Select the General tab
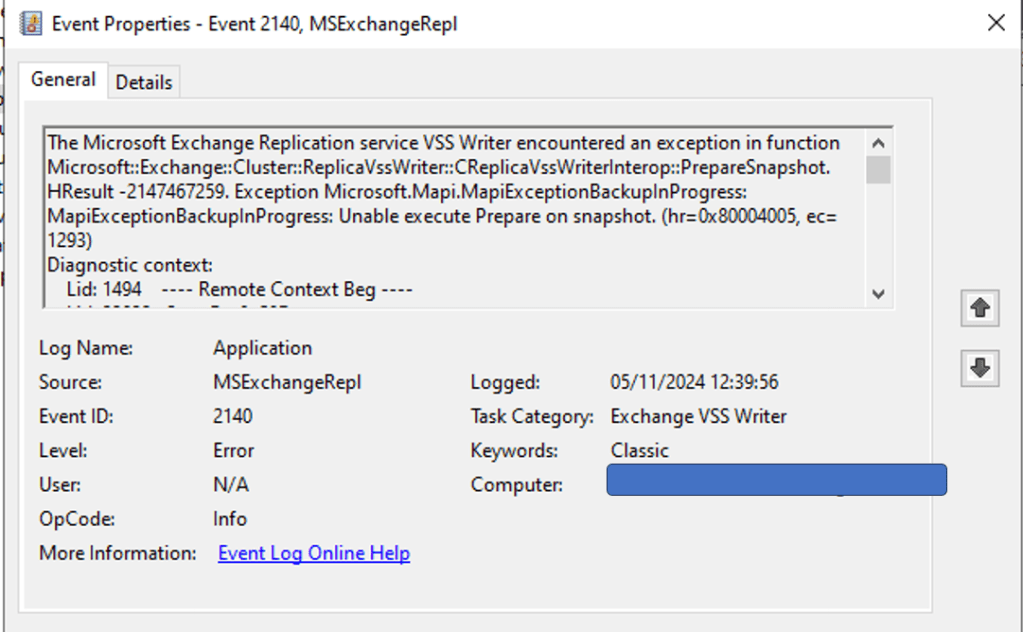Image resolution: width=1023 pixels, height=632 pixels. click(x=64, y=80)
